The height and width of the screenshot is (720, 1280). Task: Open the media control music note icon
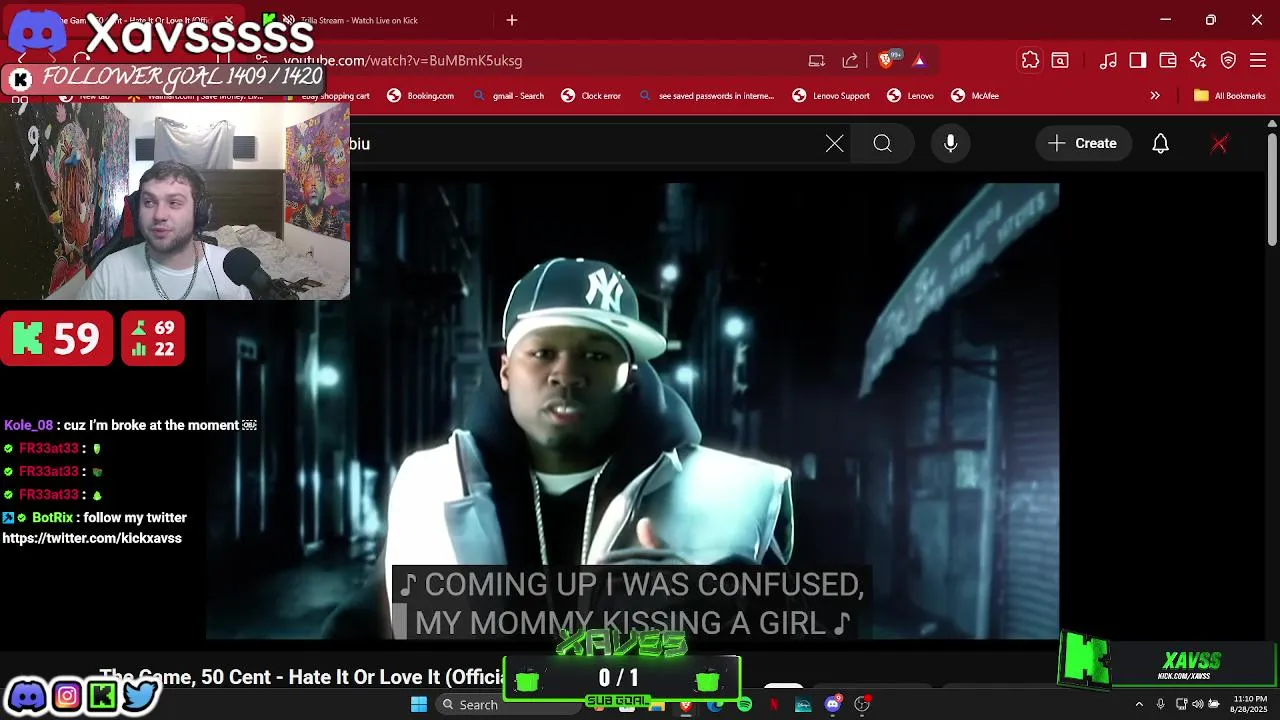coord(1108,60)
